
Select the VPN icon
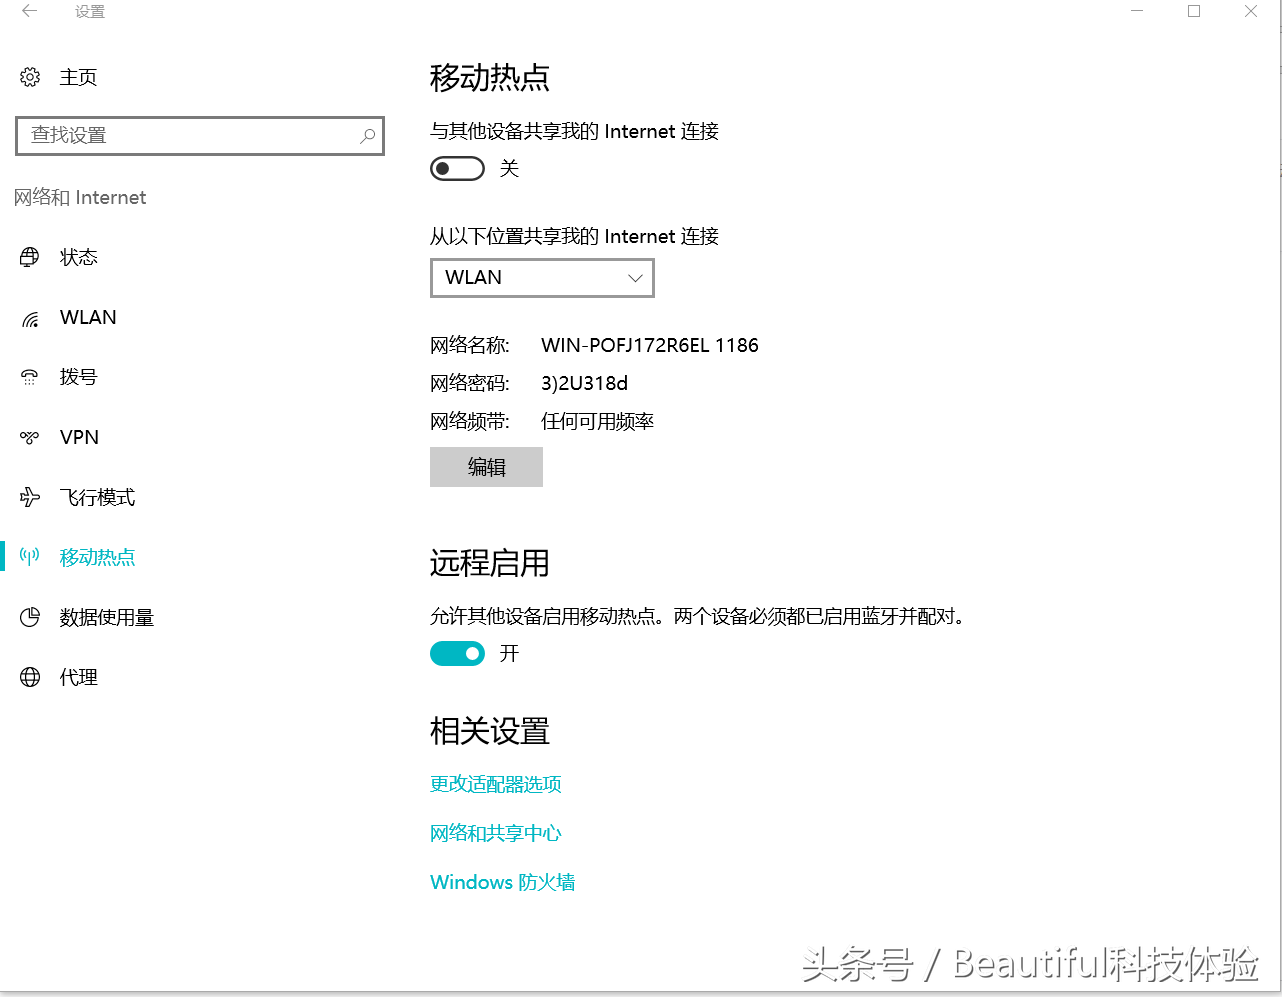[30, 437]
